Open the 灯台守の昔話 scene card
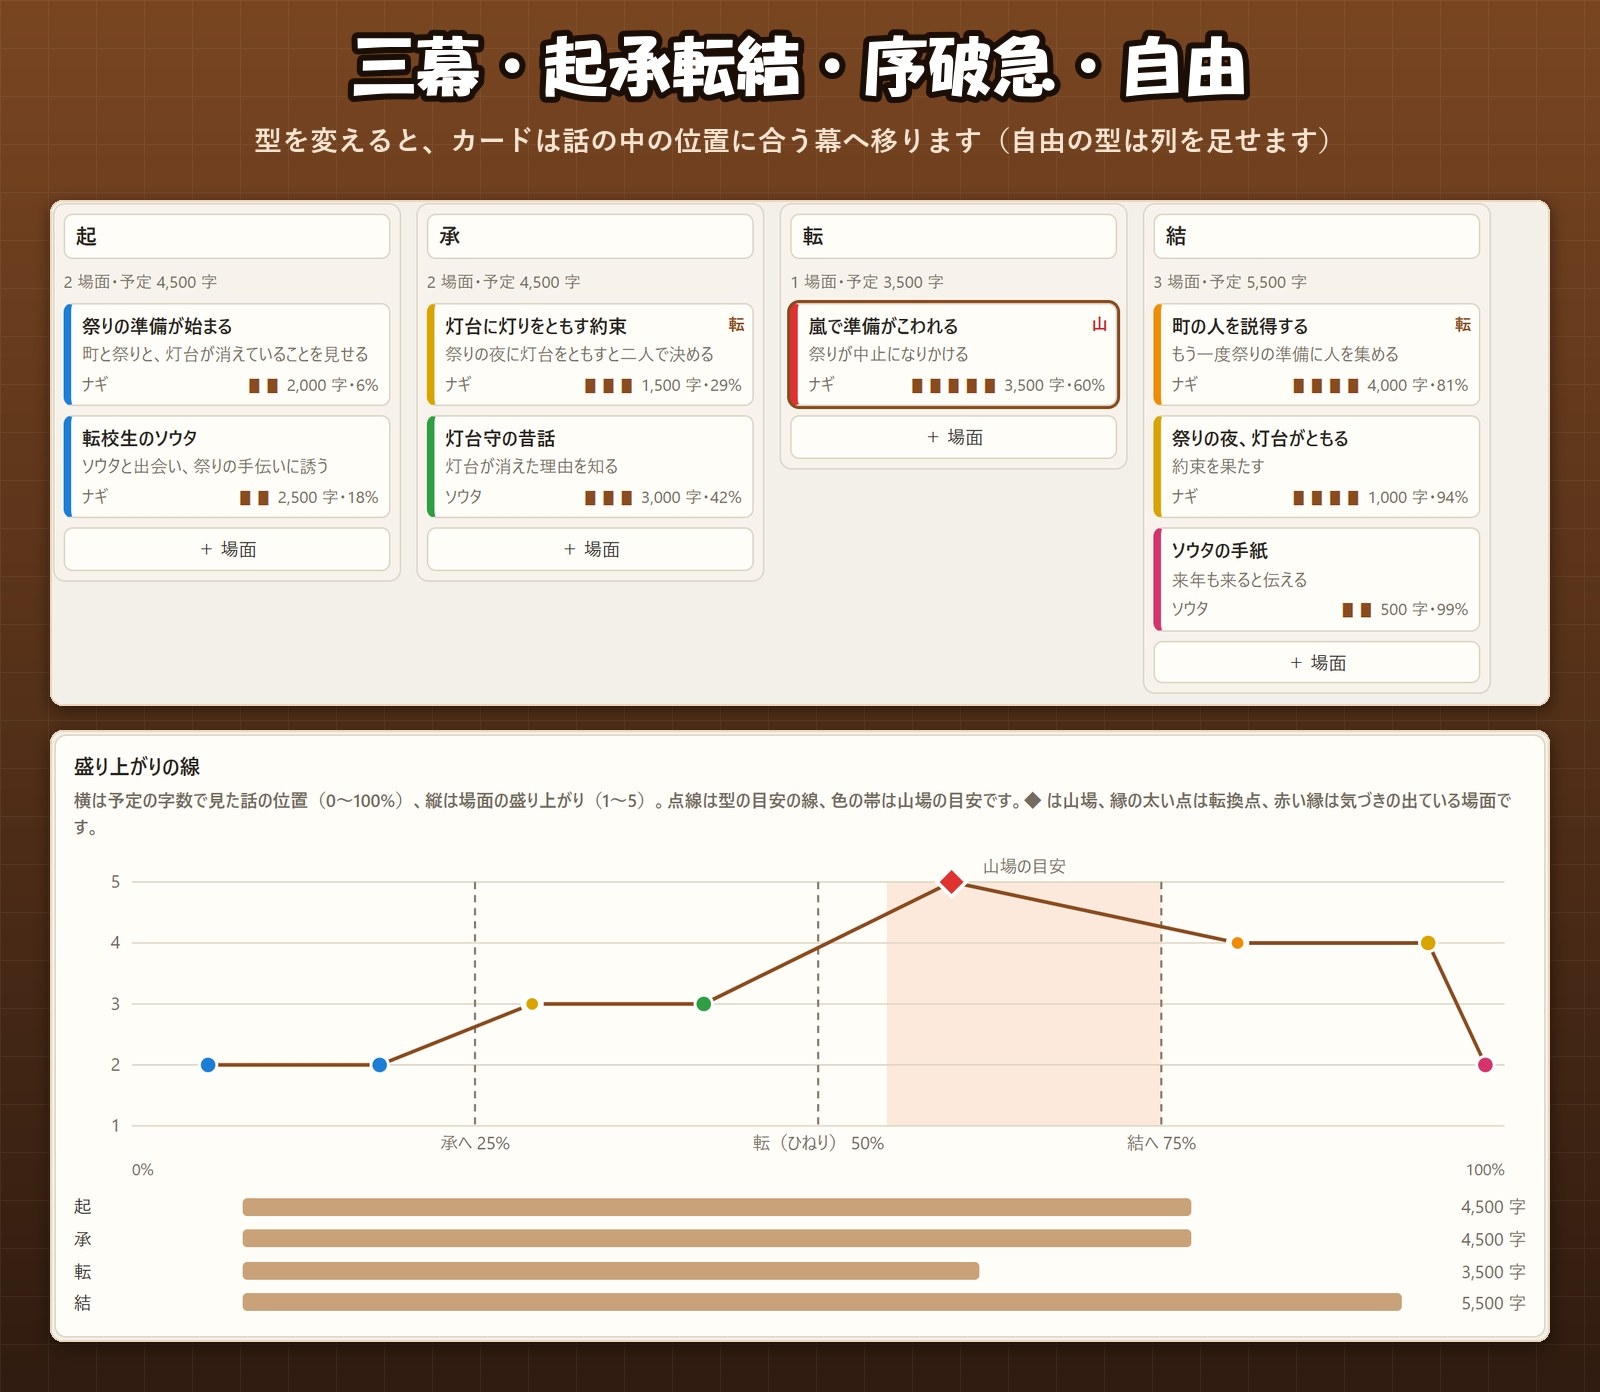 pyautogui.click(x=590, y=467)
